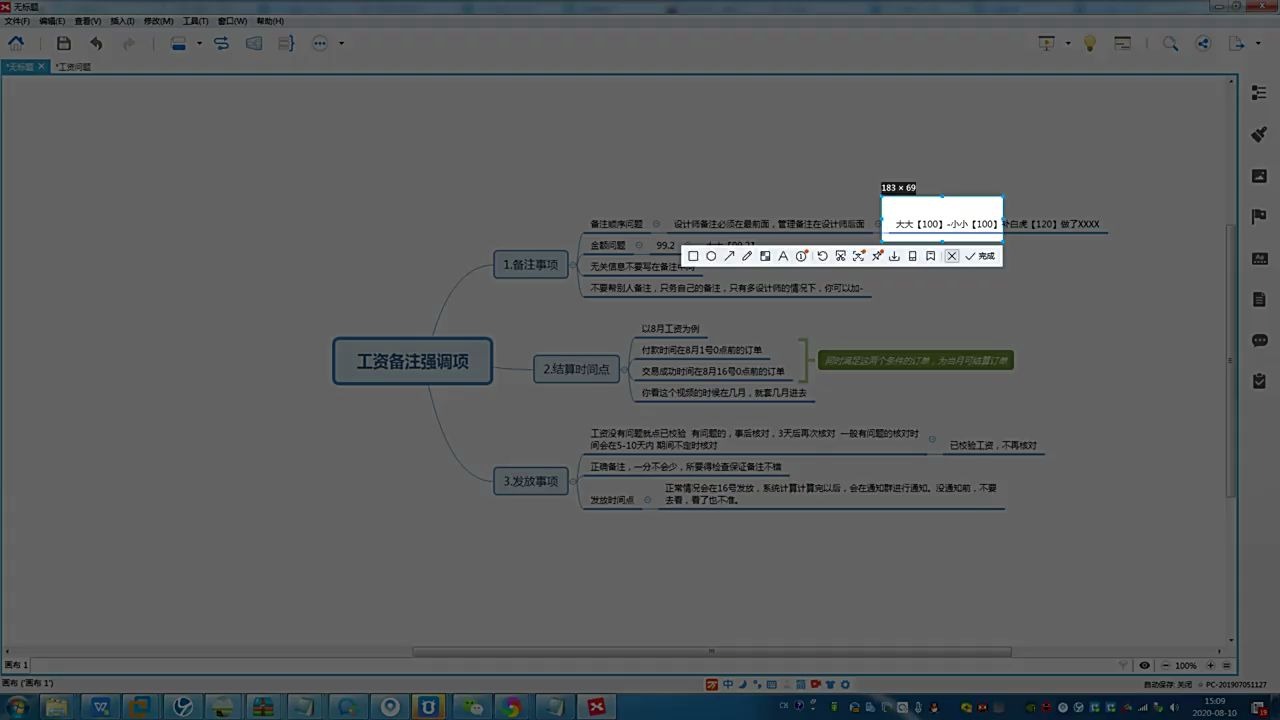Open the 查看(V) menu
The height and width of the screenshot is (720, 1280).
point(88,21)
